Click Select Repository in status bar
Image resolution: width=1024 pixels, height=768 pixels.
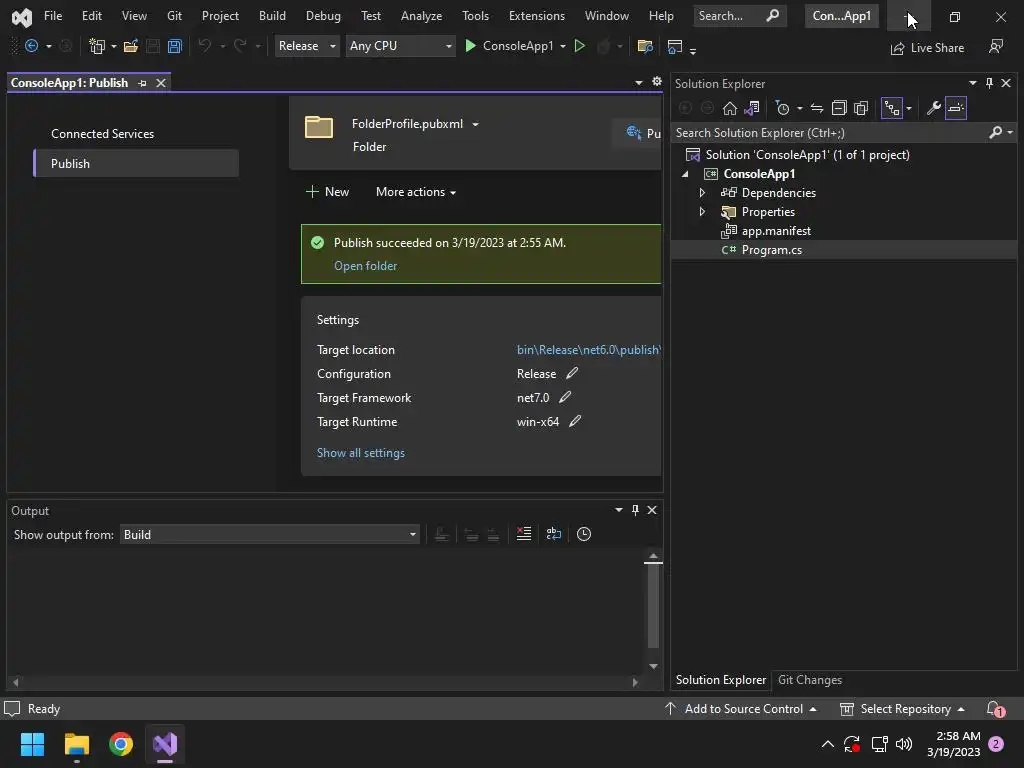coord(903,709)
